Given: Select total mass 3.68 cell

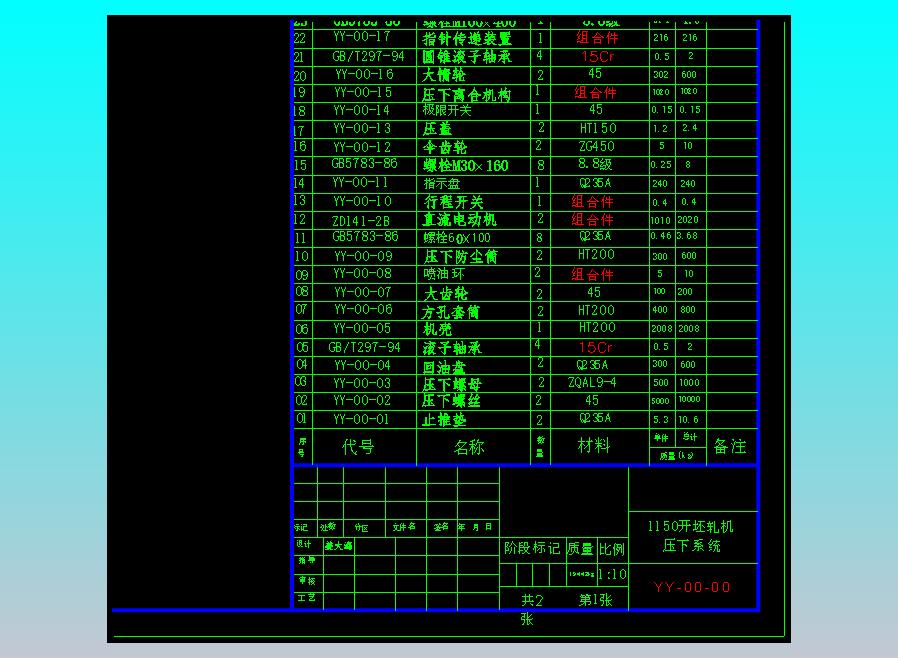Looking at the screenshot, I should (x=687, y=236).
